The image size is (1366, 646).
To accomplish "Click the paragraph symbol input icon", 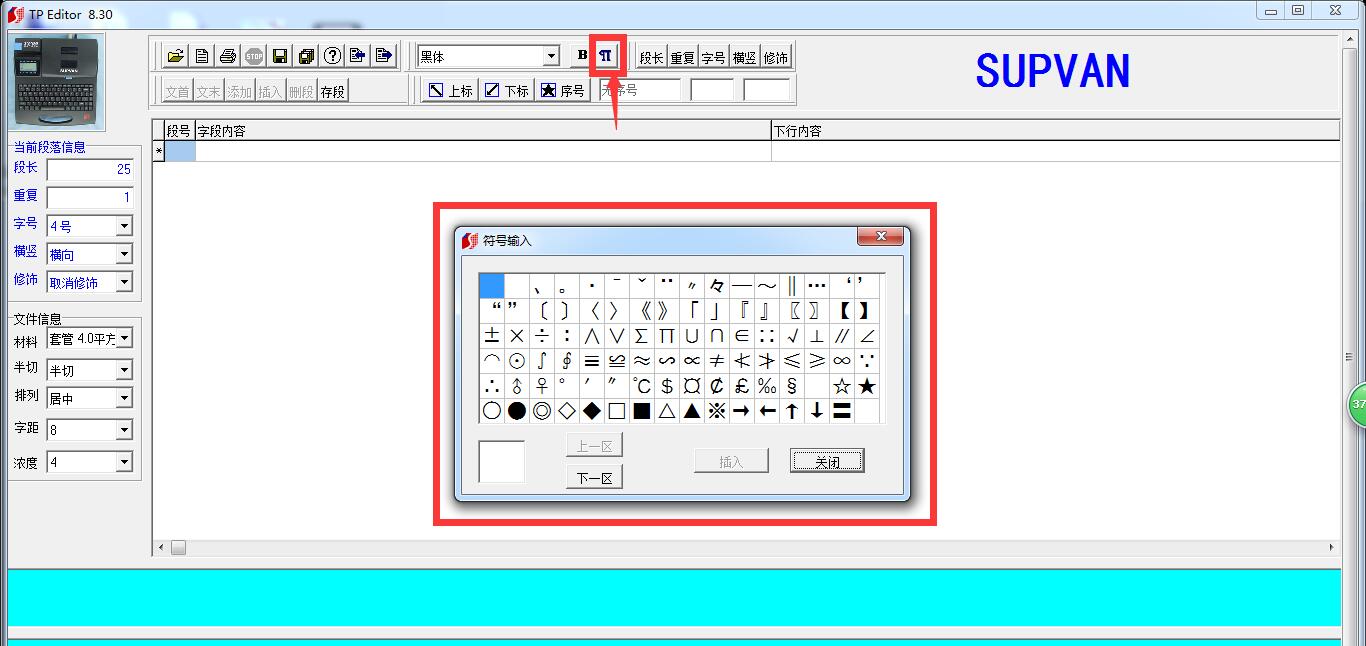I will point(606,56).
